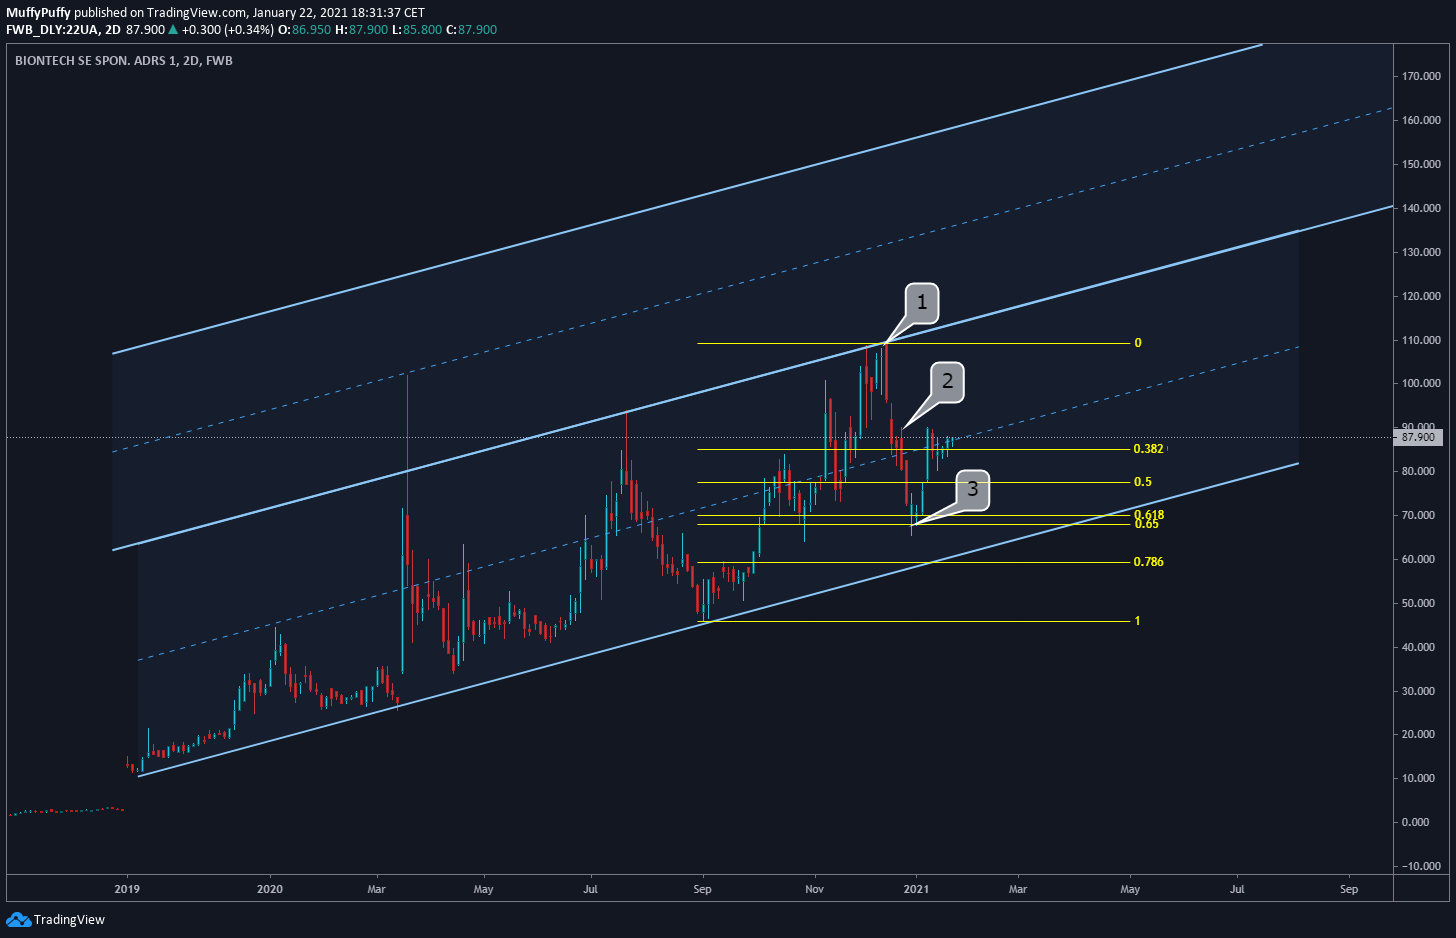Screen dimensions: 1456x938
Task: Select callout label 2 on the chart
Action: point(948,382)
